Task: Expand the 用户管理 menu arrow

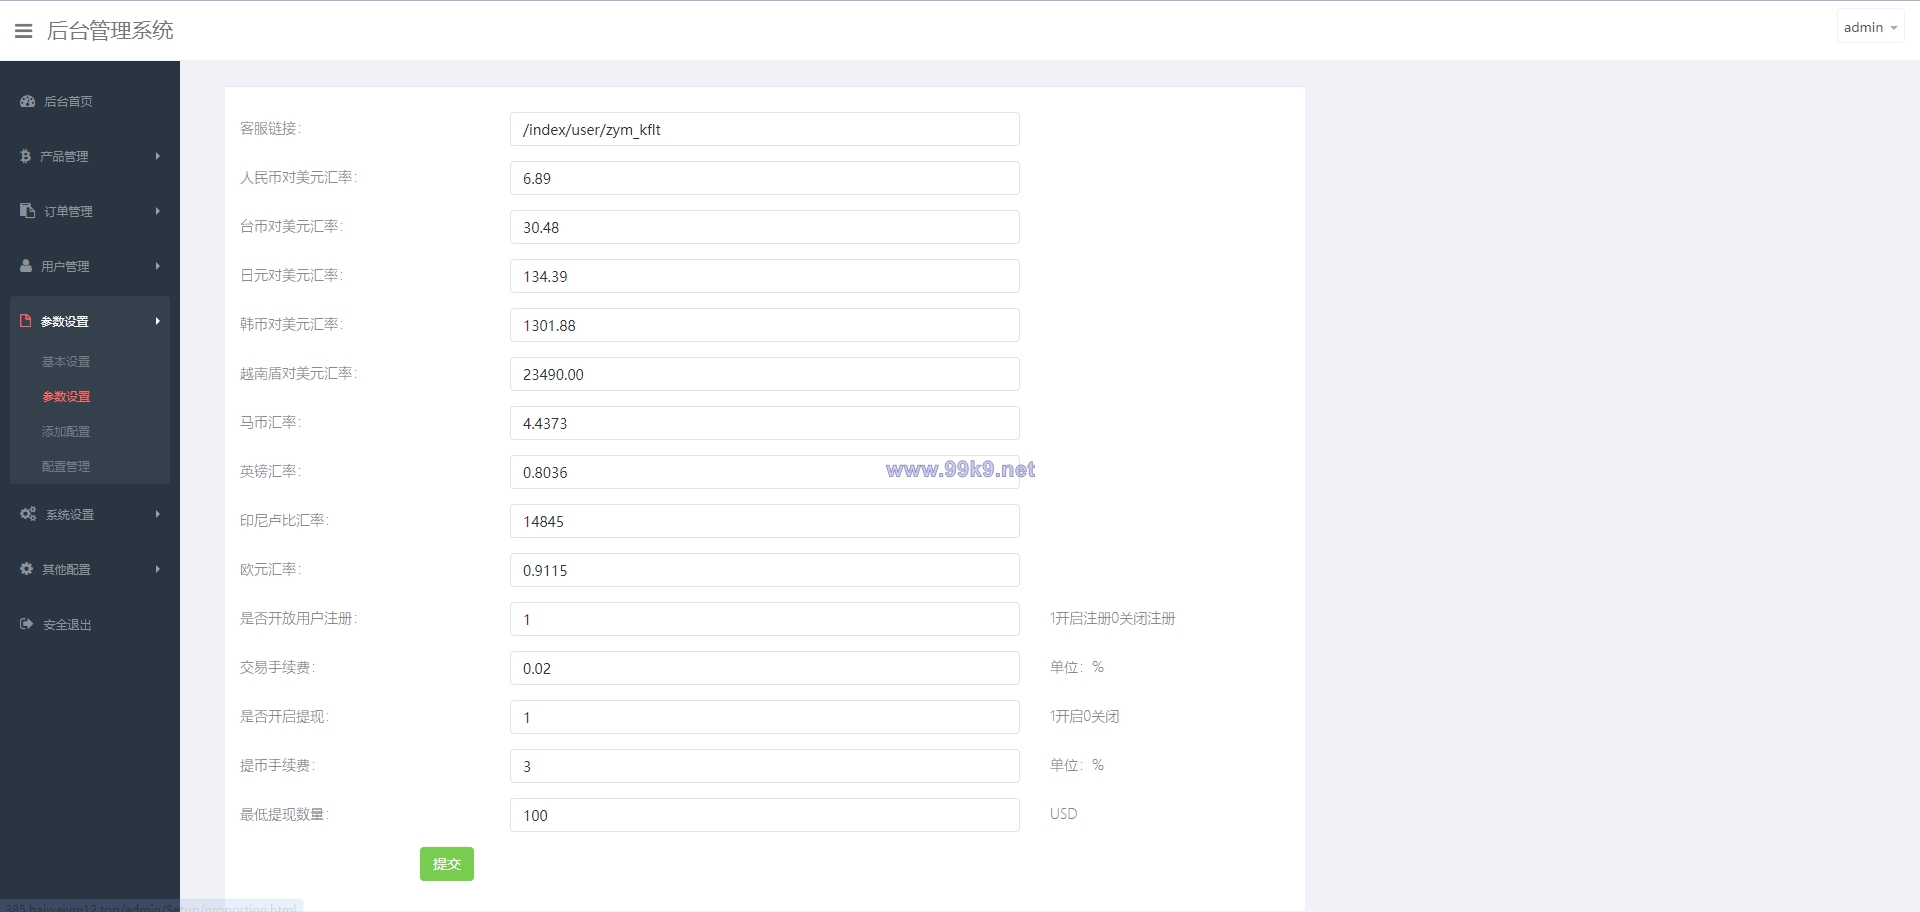Action: [x=158, y=266]
